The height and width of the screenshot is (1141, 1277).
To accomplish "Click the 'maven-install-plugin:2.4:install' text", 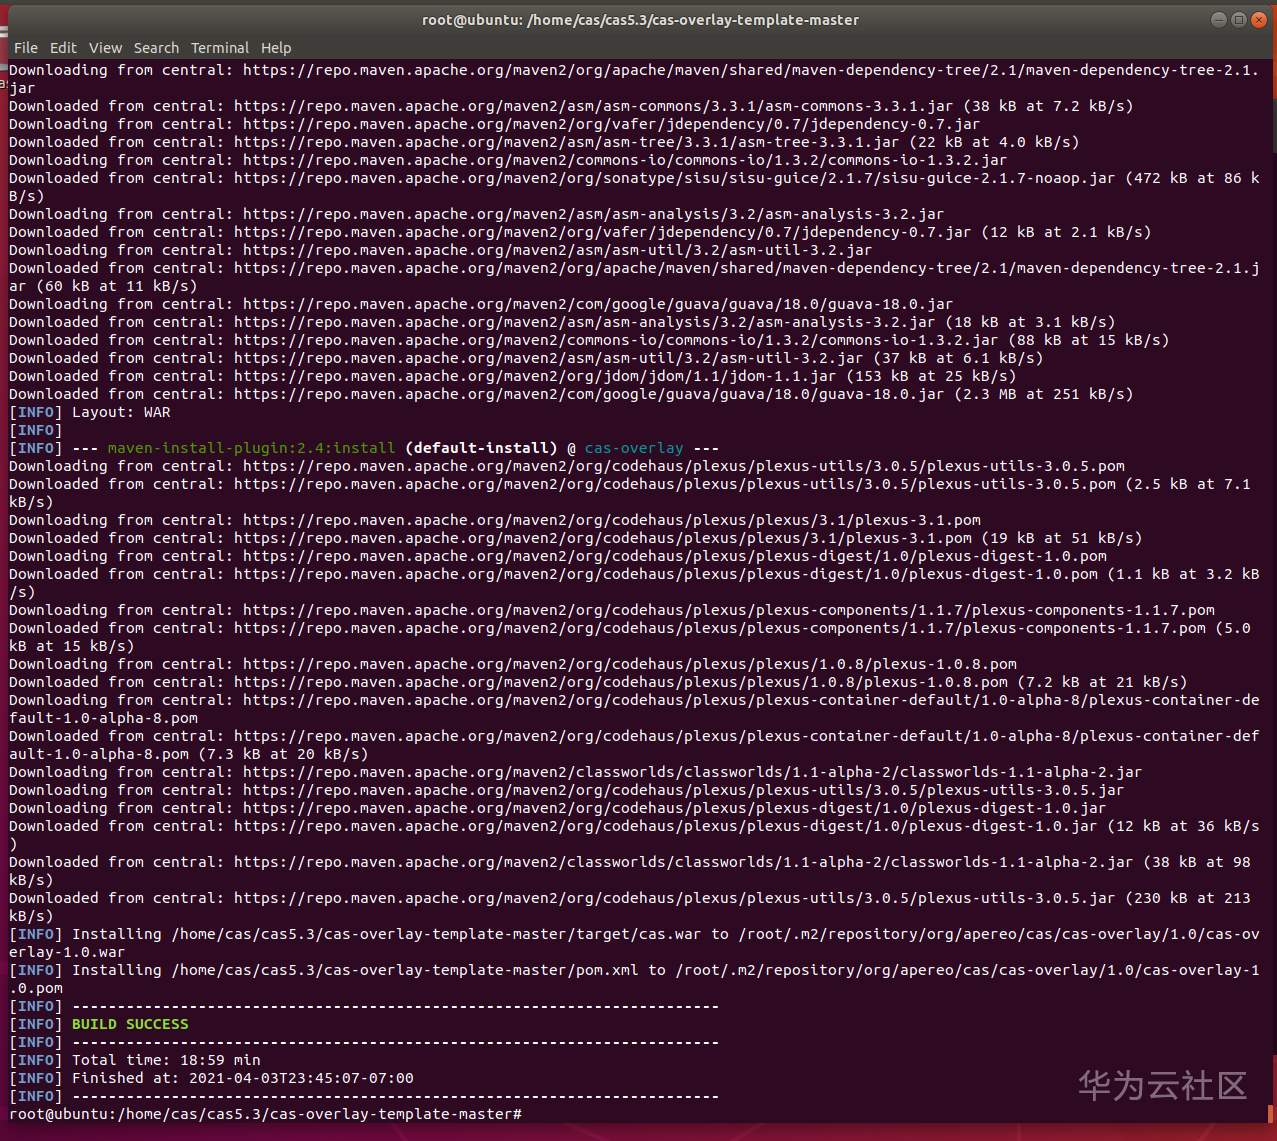I will (x=252, y=448).
